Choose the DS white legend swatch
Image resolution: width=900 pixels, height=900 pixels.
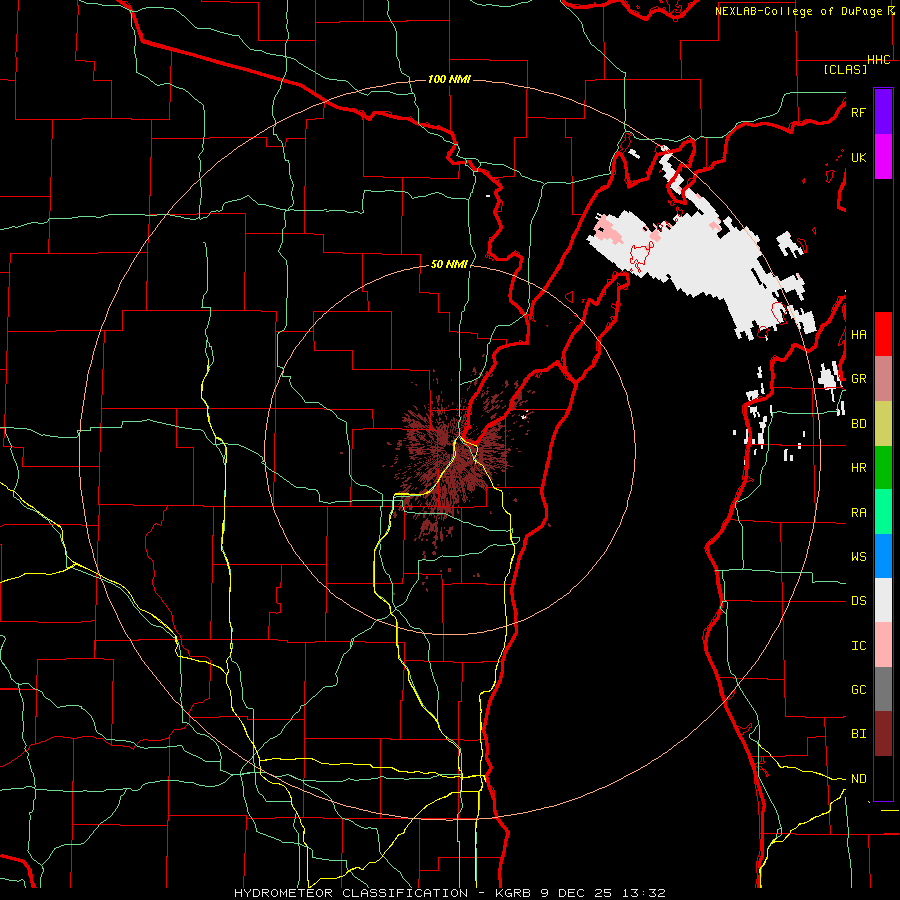click(x=883, y=600)
